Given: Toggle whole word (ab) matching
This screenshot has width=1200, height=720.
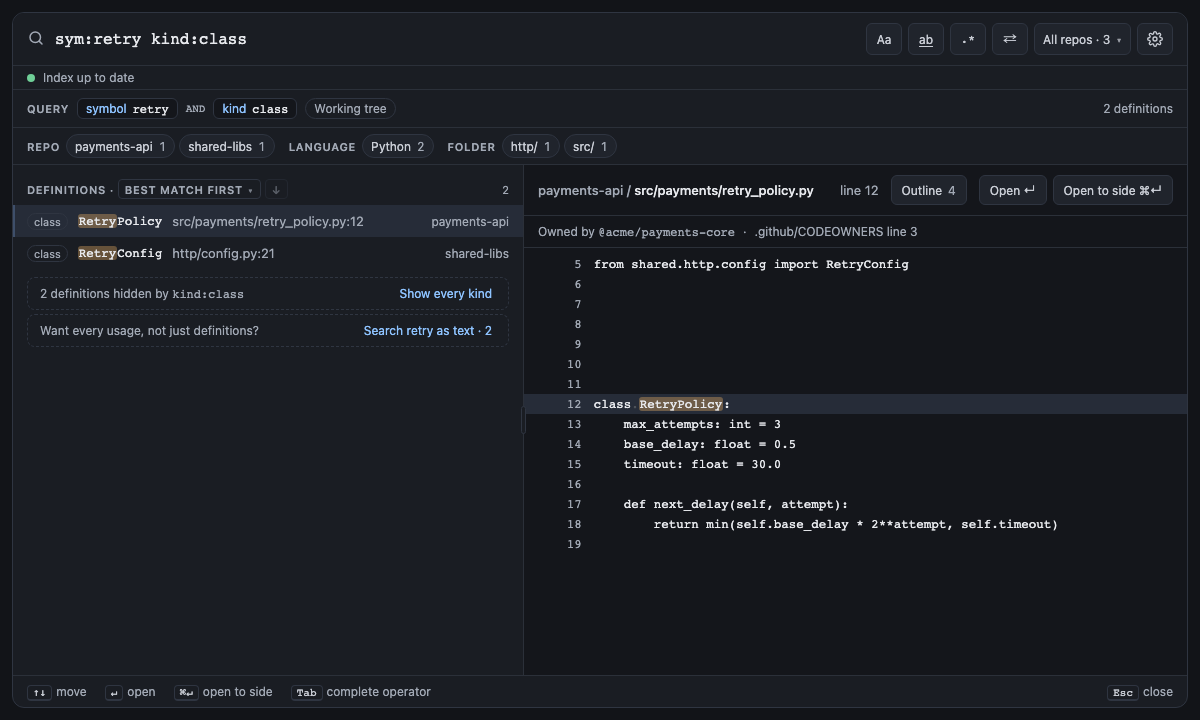Looking at the screenshot, I should tap(926, 39).
